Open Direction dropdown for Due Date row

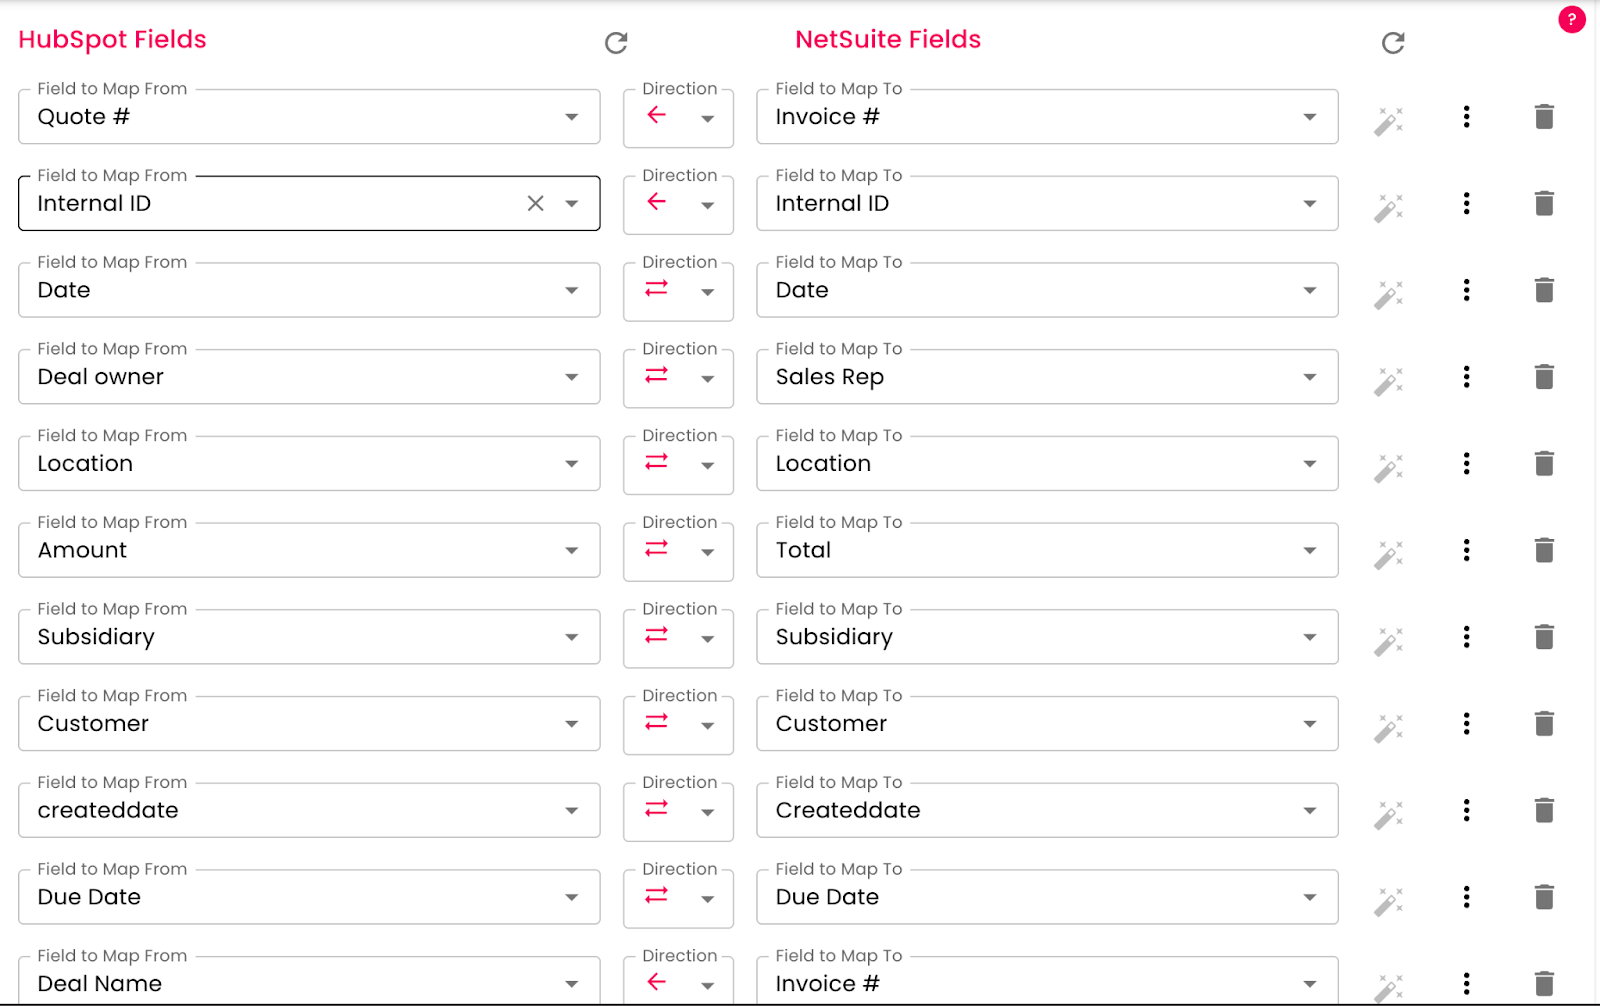click(707, 898)
